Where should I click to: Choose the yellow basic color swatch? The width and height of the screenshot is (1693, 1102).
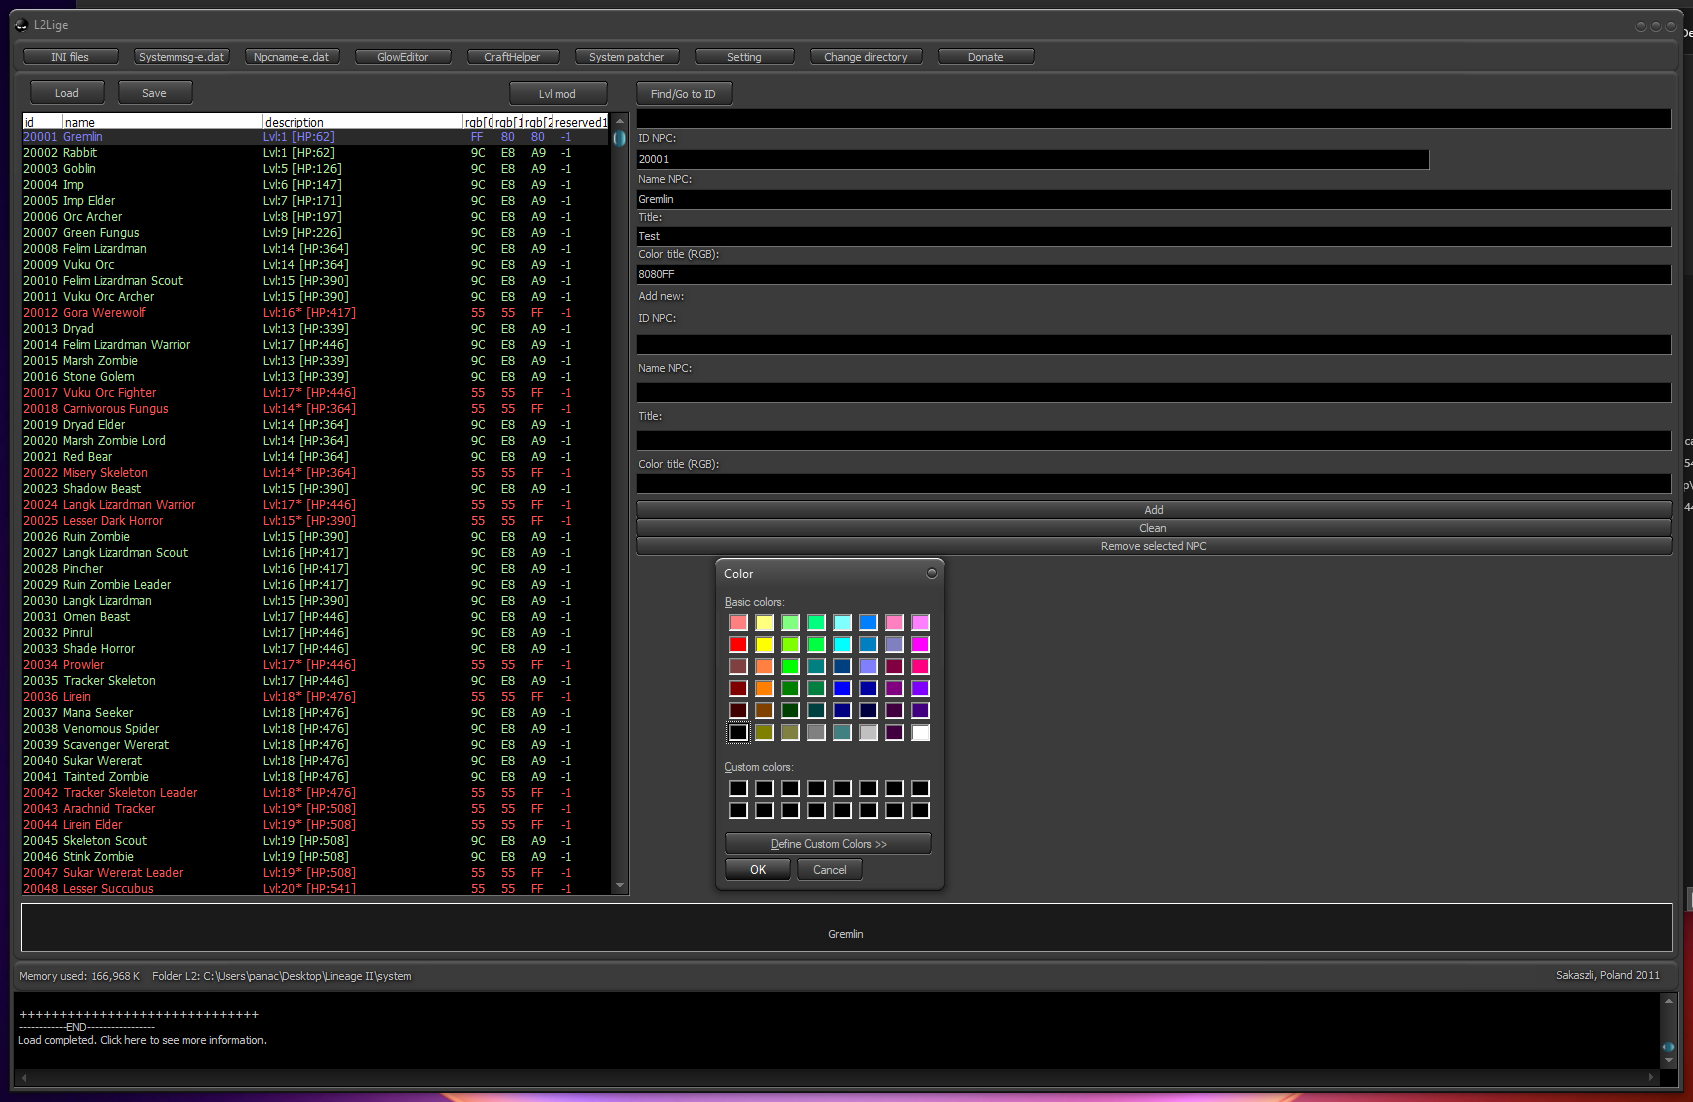[x=764, y=644]
